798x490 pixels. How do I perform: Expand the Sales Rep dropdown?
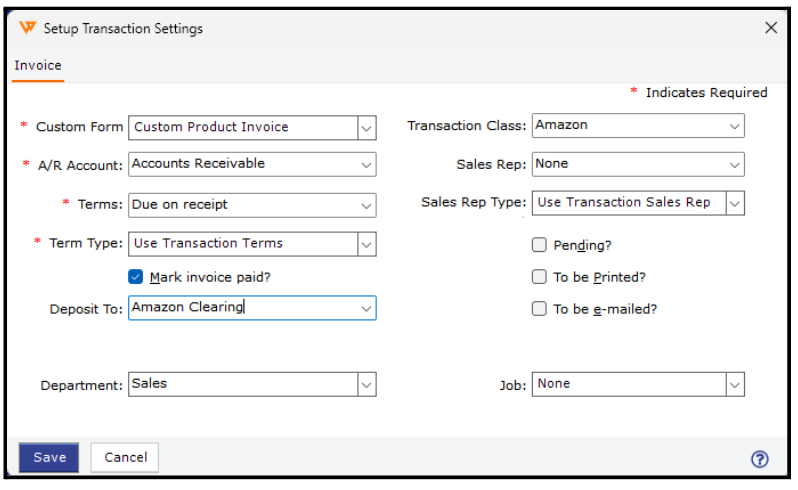pos(735,164)
